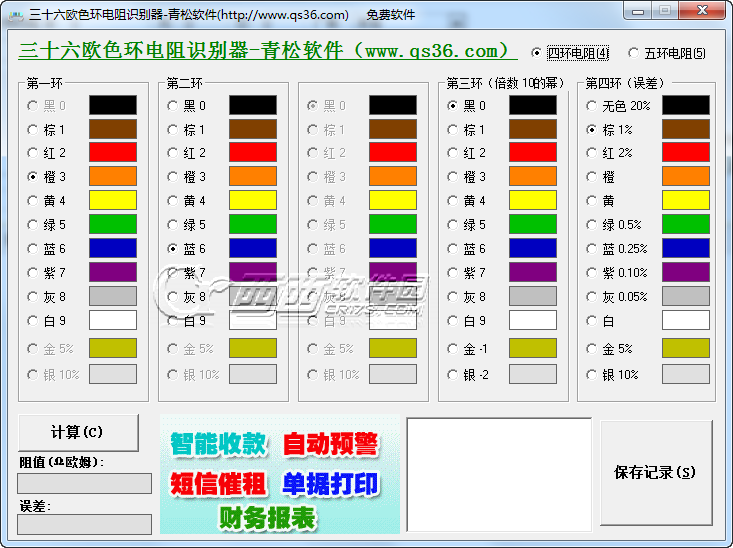This screenshot has height=548, width=733.
Task: Click the brown swatch in fourth ring tolerance
Action: (686, 129)
